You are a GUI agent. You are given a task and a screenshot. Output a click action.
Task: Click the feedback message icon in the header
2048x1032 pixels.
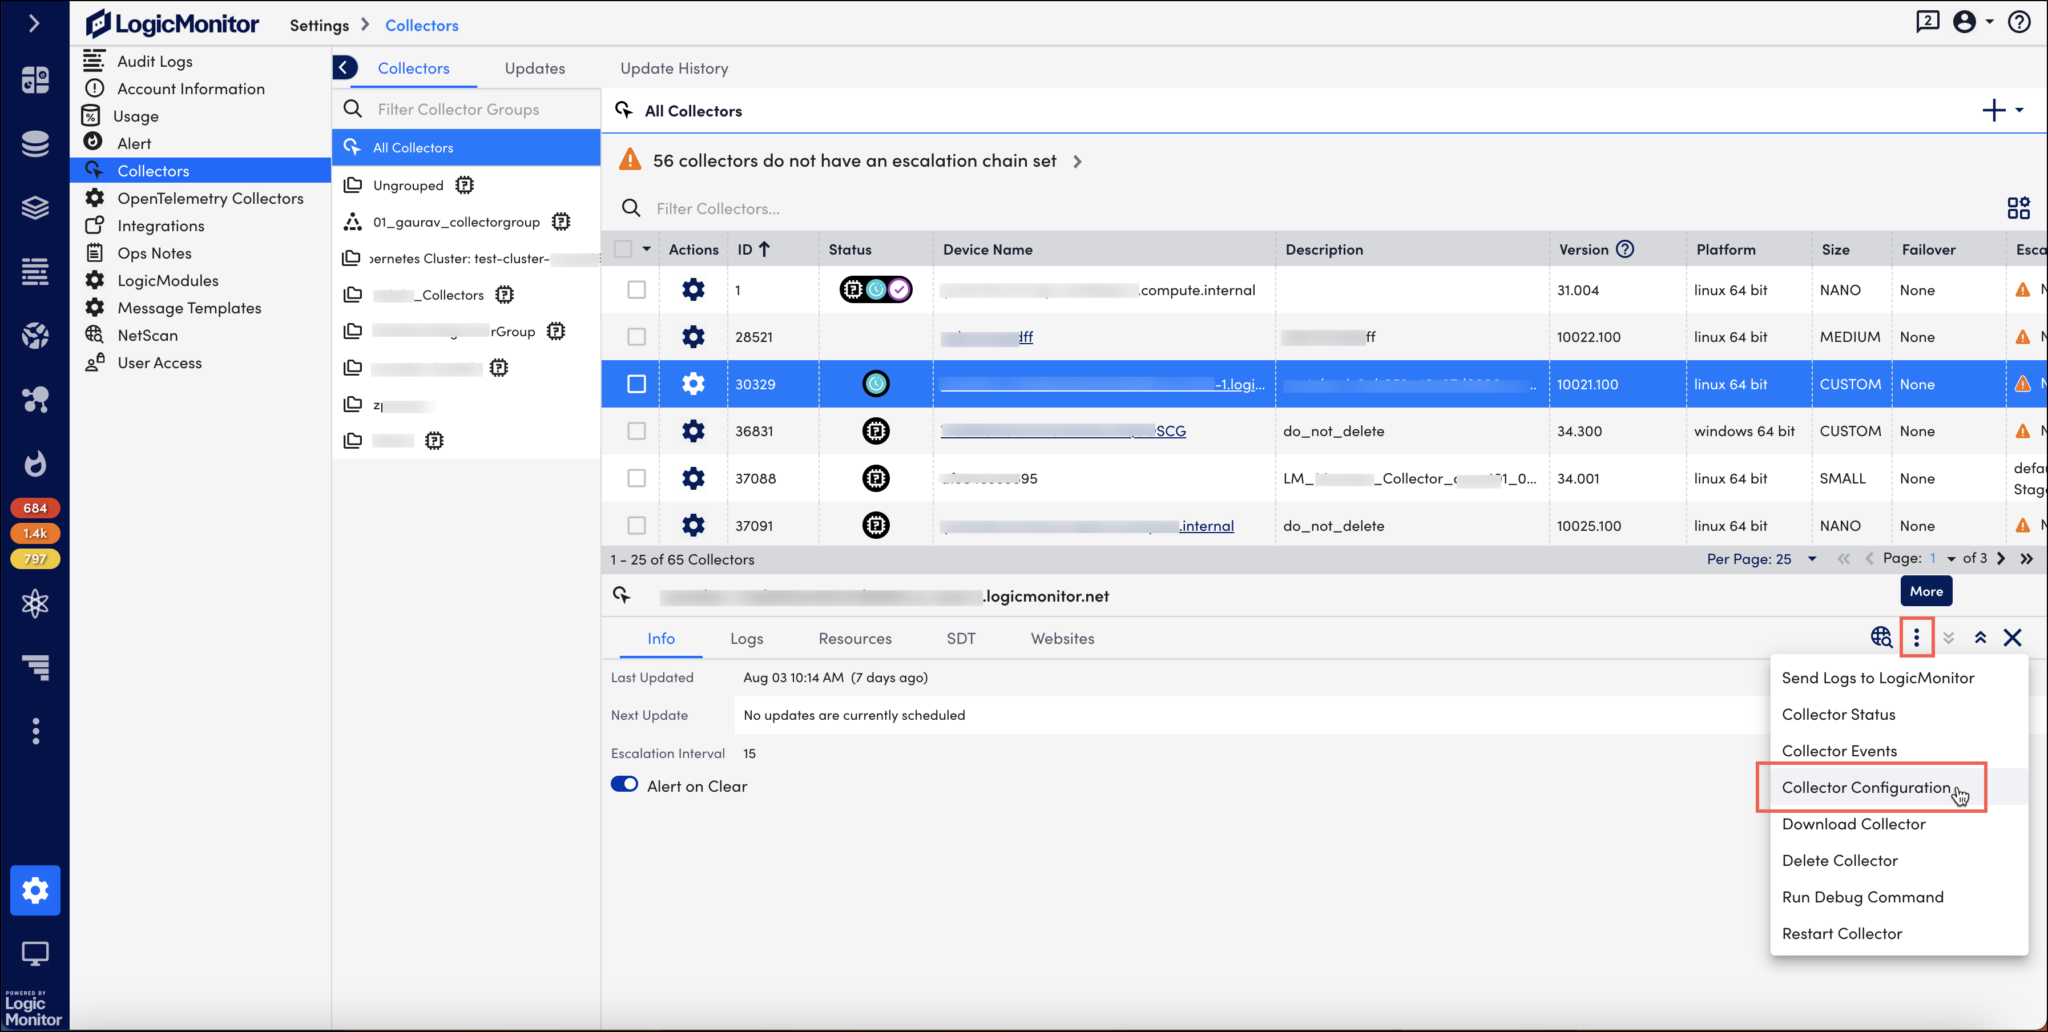click(1928, 21)
